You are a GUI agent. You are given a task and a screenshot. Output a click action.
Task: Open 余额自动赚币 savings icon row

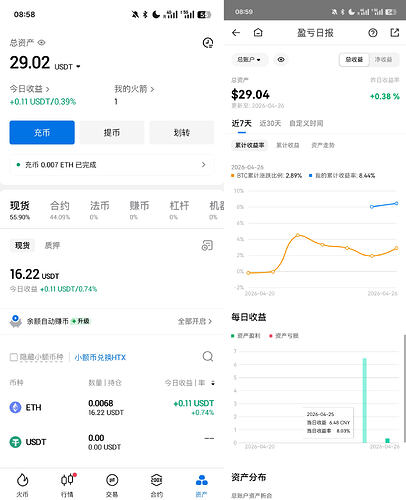pos(15,321)
